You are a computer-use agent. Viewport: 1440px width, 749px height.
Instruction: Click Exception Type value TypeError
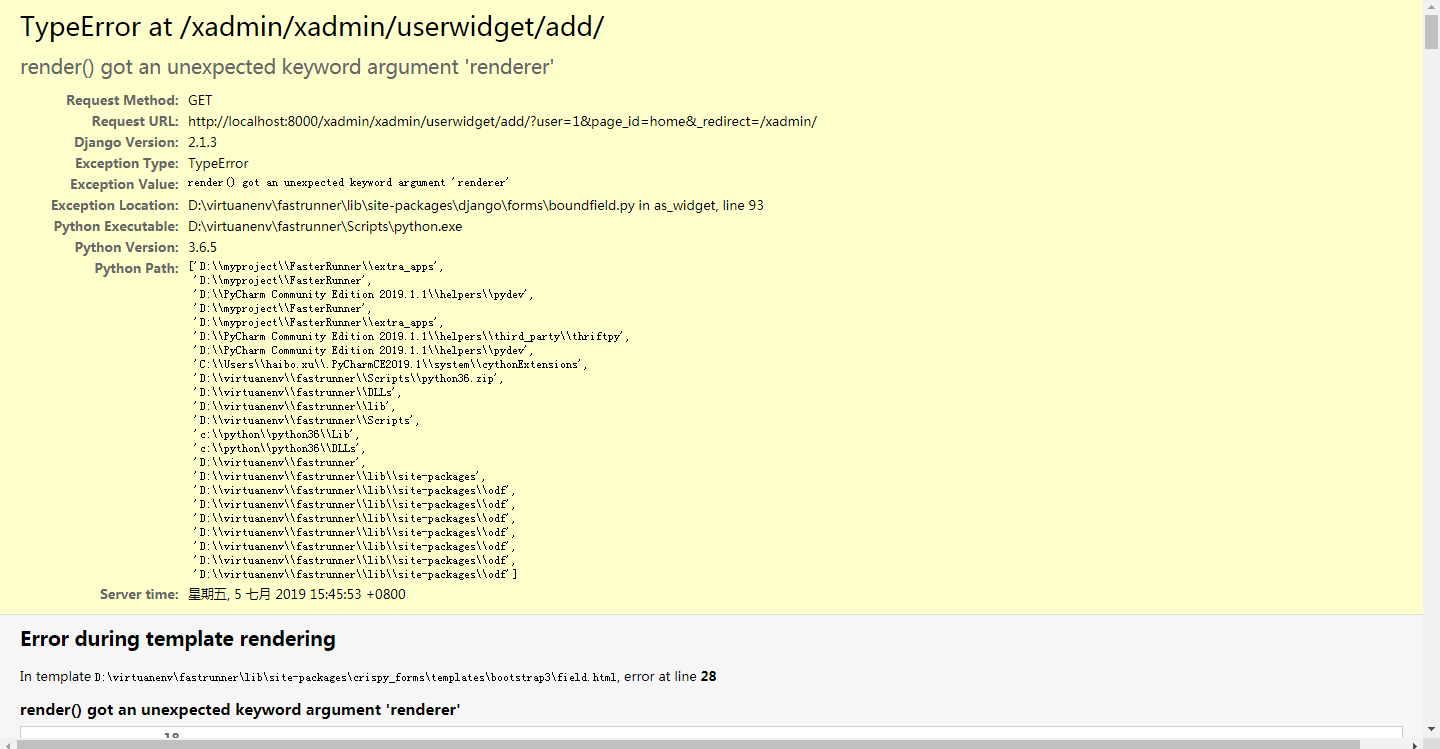pyautogui.click(x=218, y=163)
